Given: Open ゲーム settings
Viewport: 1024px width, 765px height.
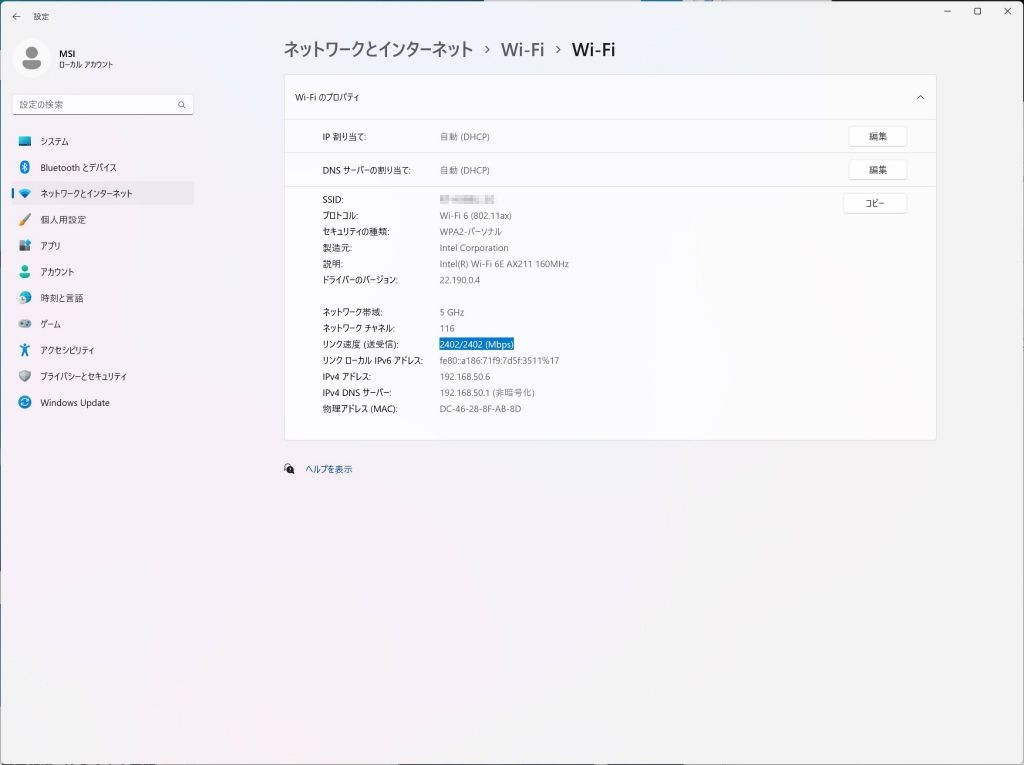Looking at the screenshot, I should (103, 324).
